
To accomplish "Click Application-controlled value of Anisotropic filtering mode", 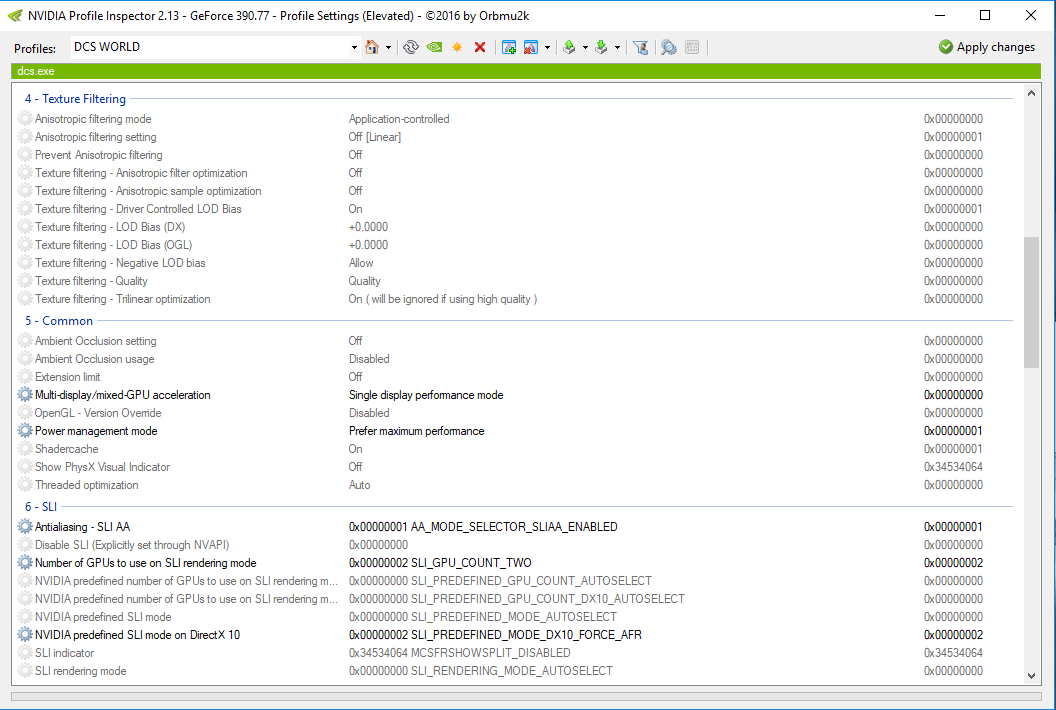I will (x=399, y=119).
